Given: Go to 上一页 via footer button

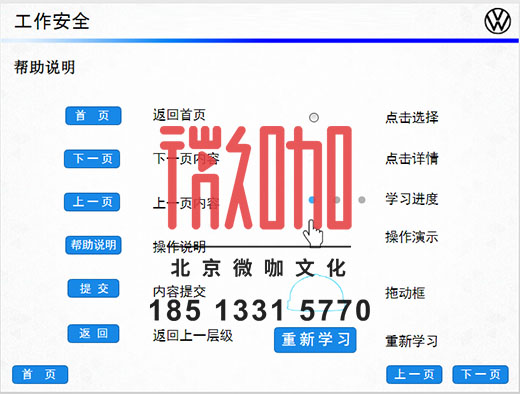Looking at the screenshot, I should [414, 375].
